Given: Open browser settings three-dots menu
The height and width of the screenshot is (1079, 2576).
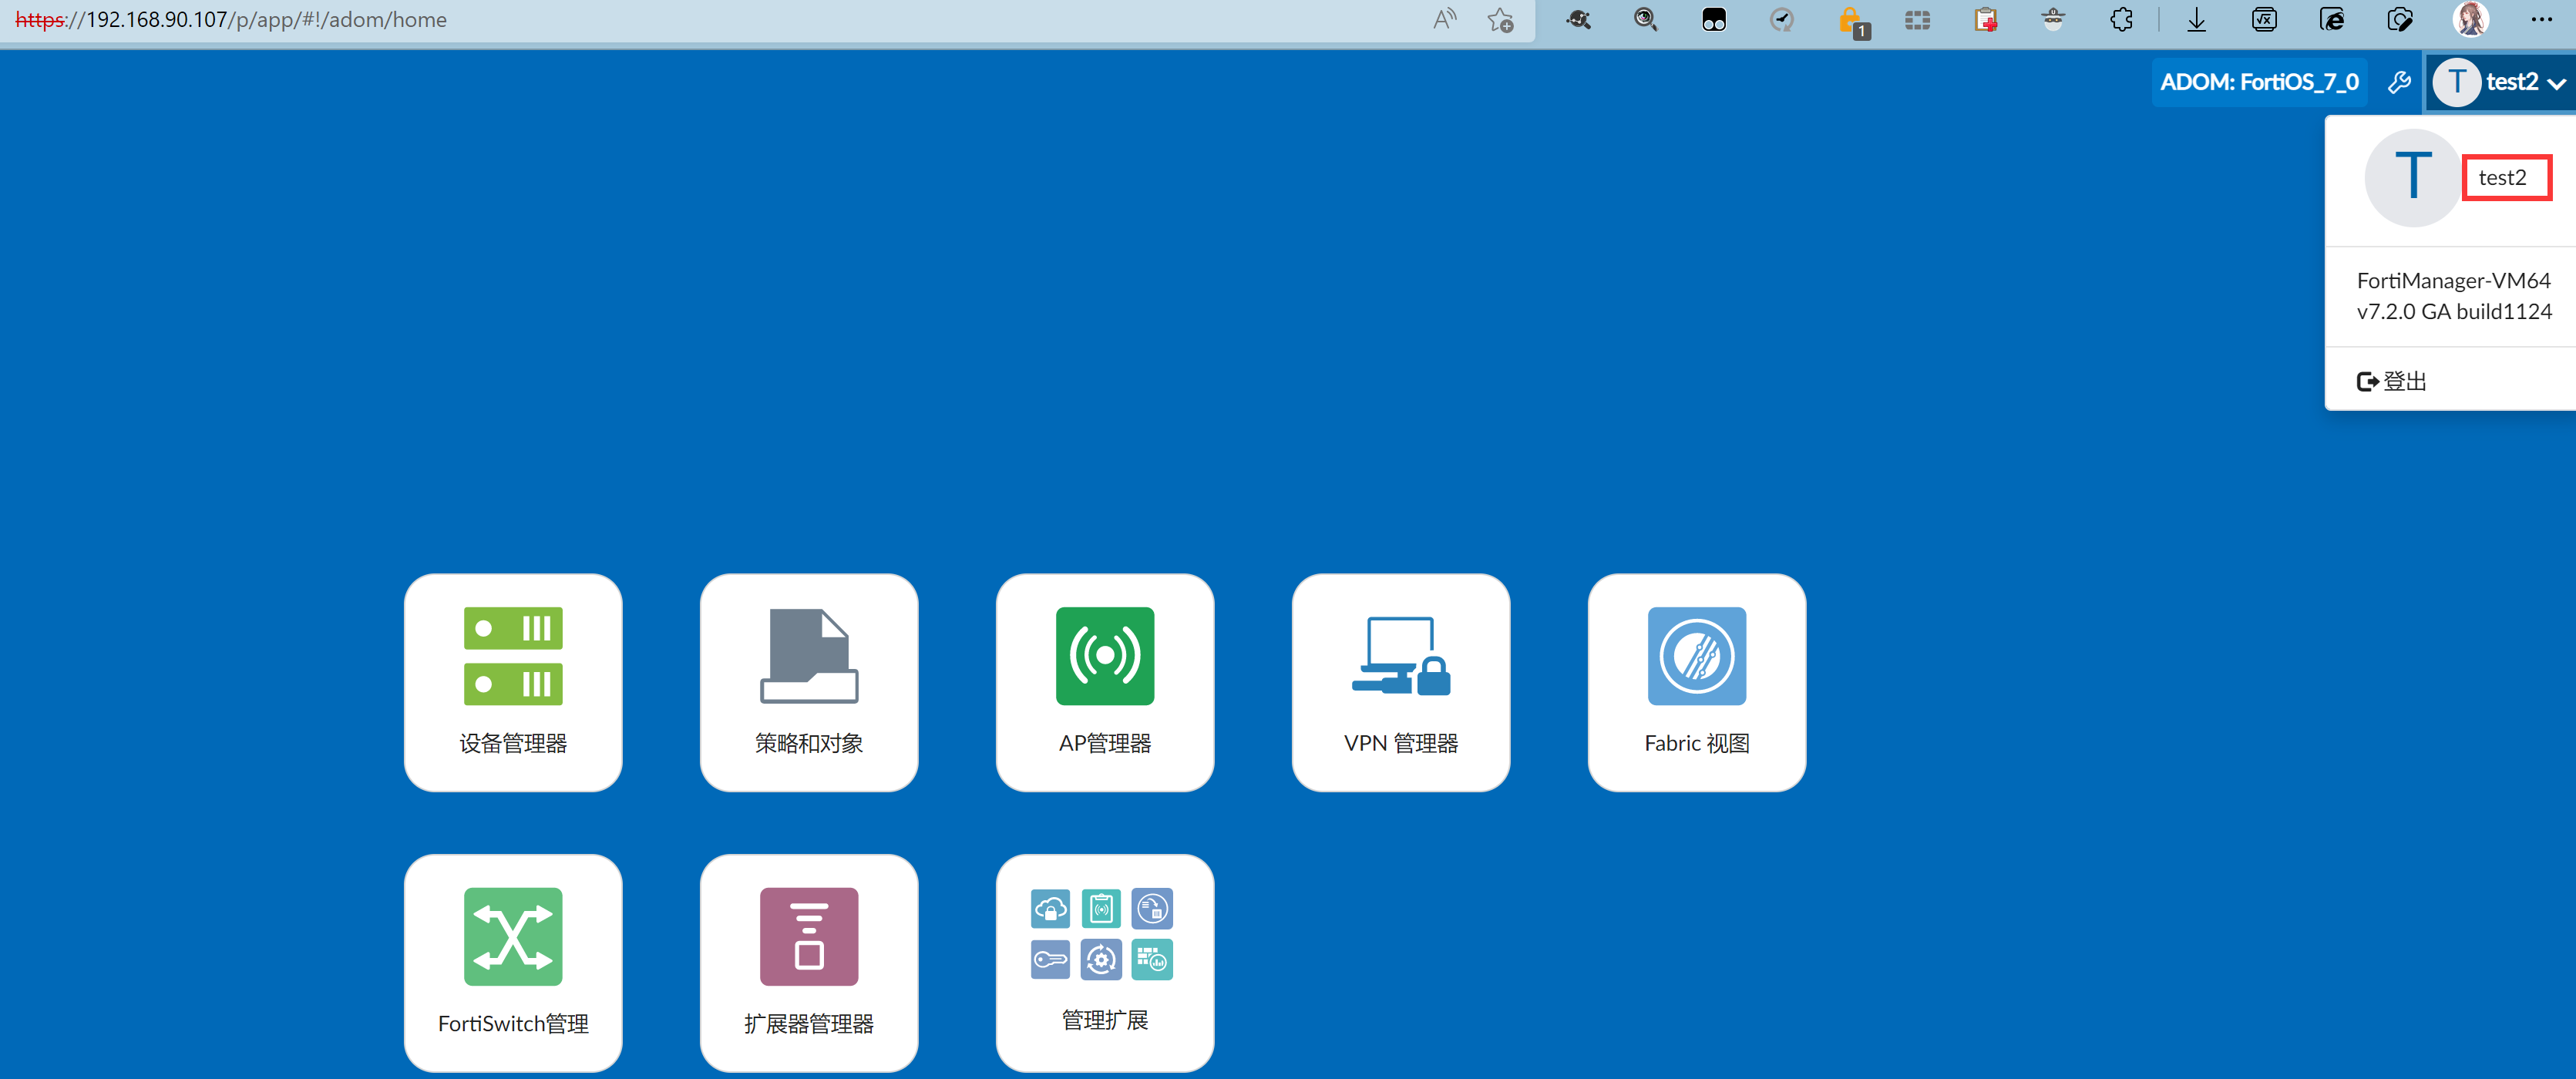Looking at the screenshot, I should pos(2541,20).
